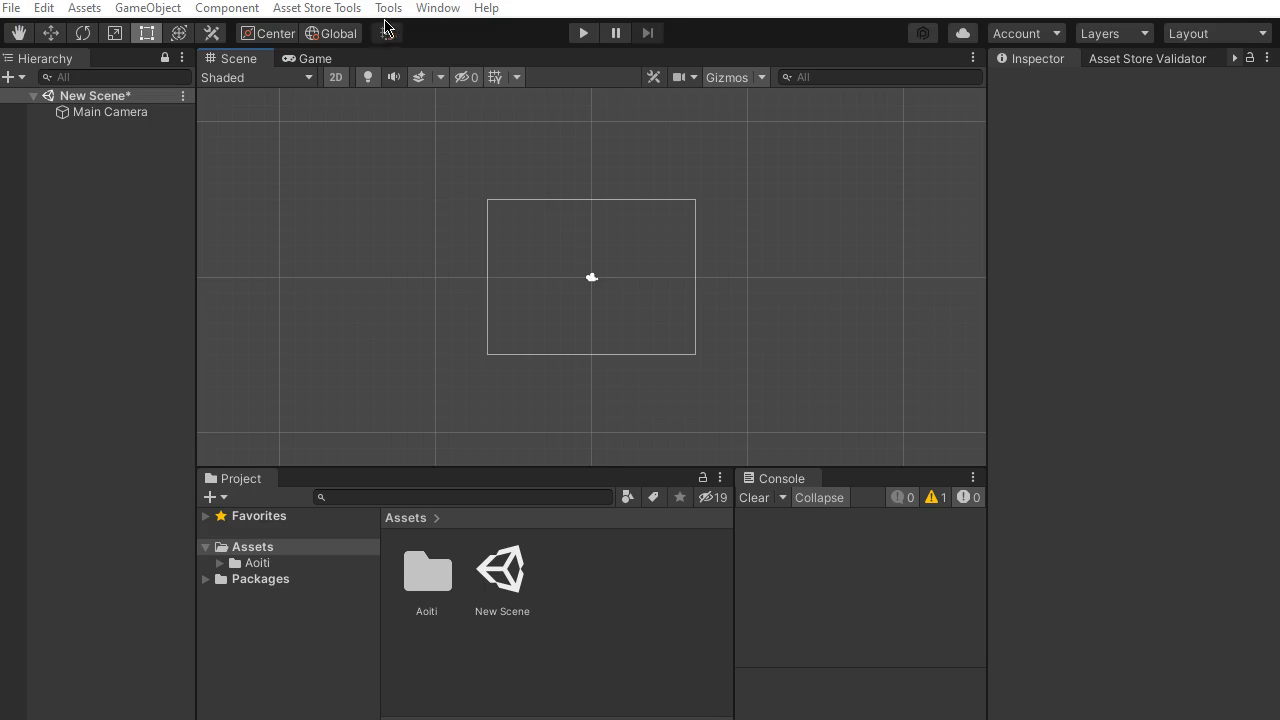Viewport: 1280px width, 720px height.
Task: Click the Pause button
Action: (615, 33)
